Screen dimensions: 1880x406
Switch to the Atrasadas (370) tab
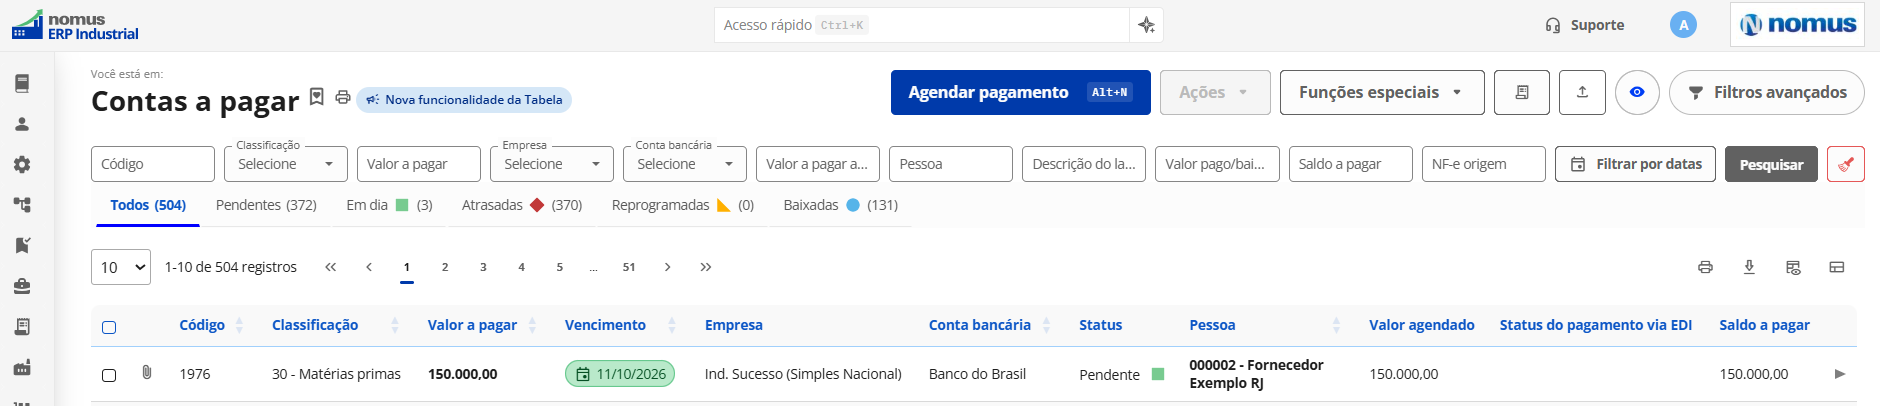pos(522,205)
